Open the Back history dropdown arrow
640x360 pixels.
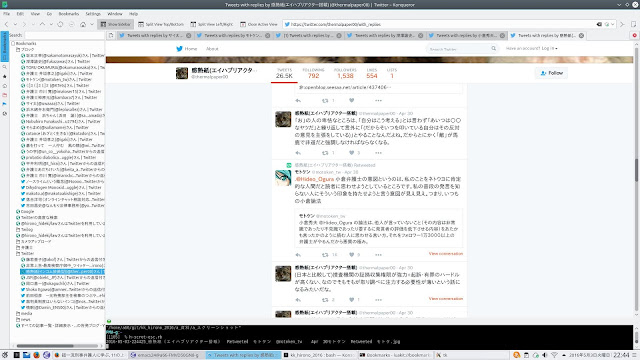point(15,24)
